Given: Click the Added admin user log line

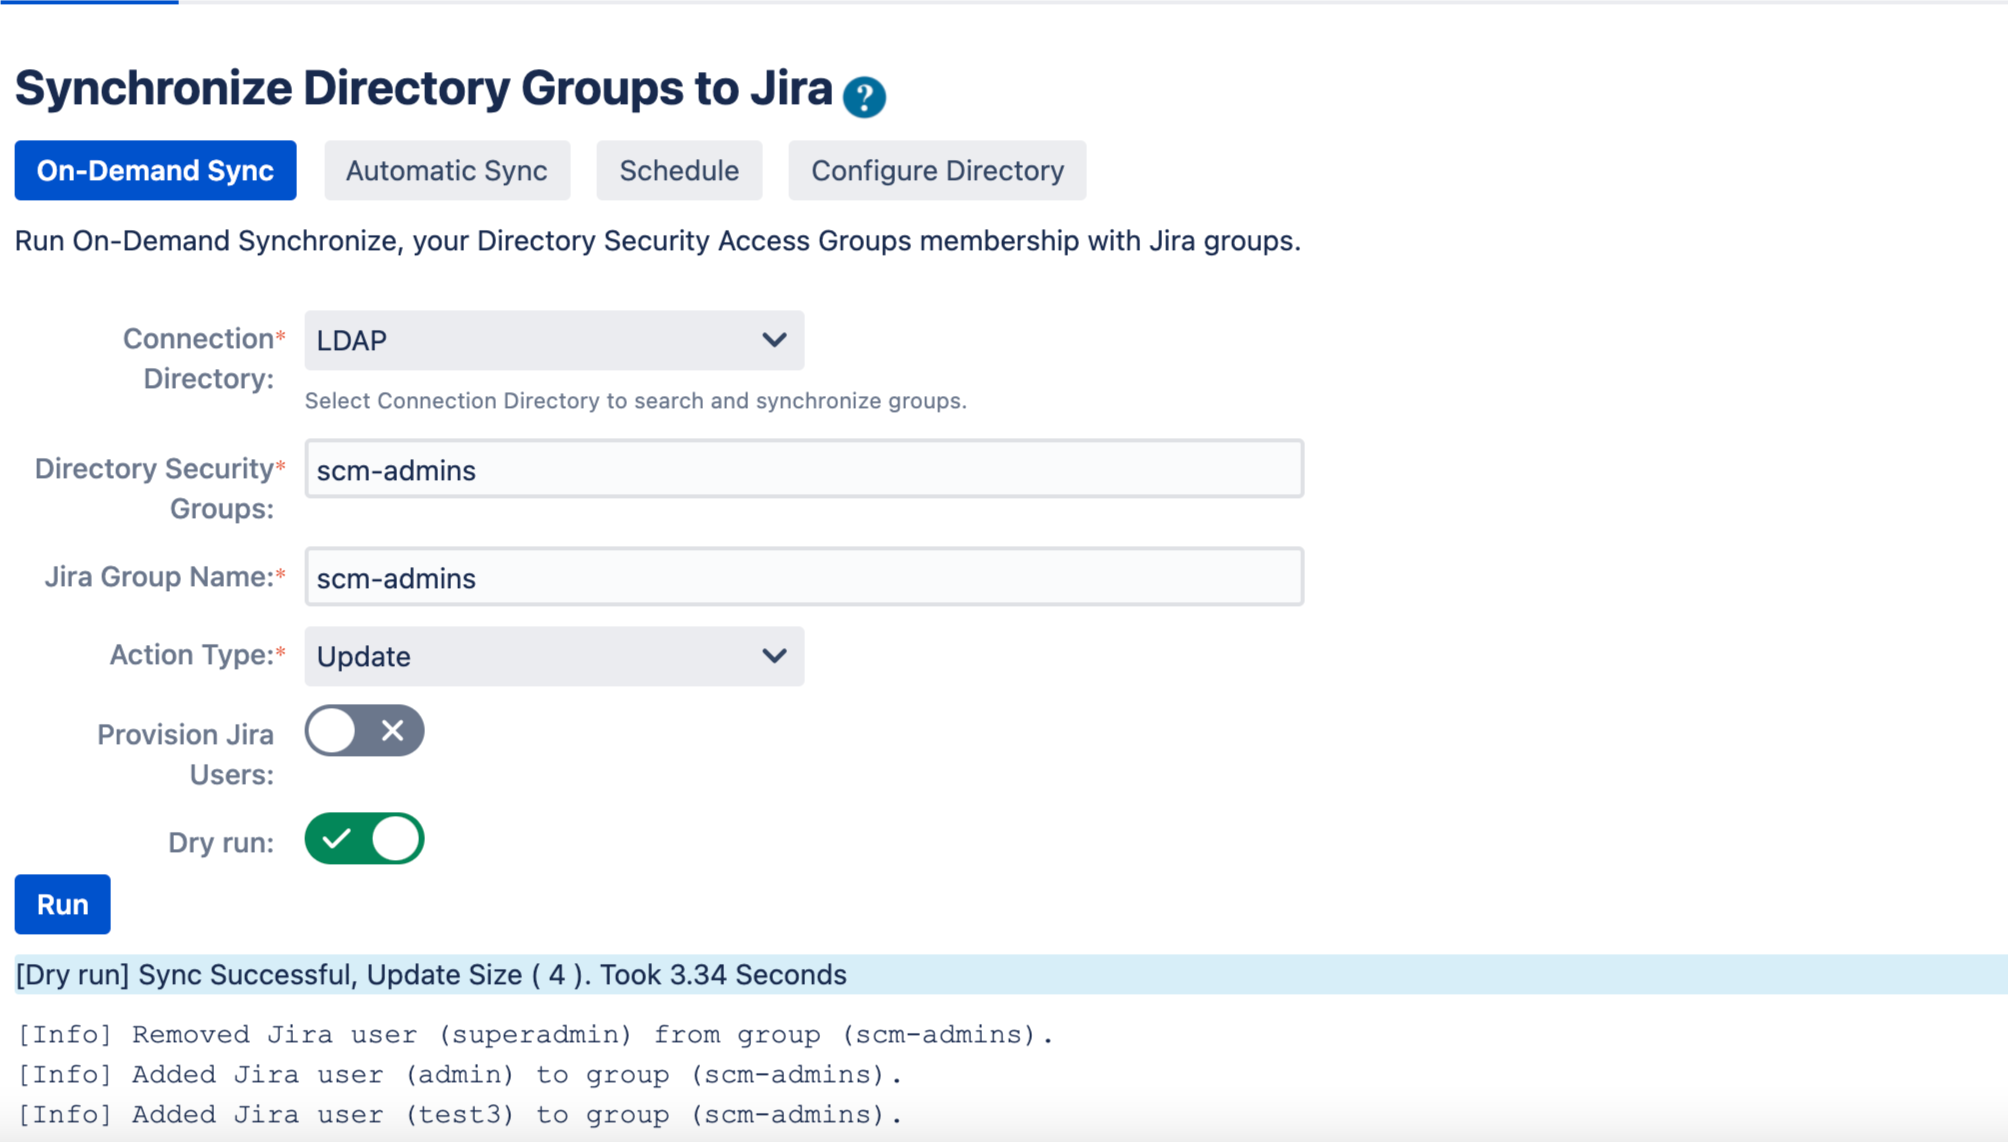Looking at the screenshot, I should [x=460, y=1075].
